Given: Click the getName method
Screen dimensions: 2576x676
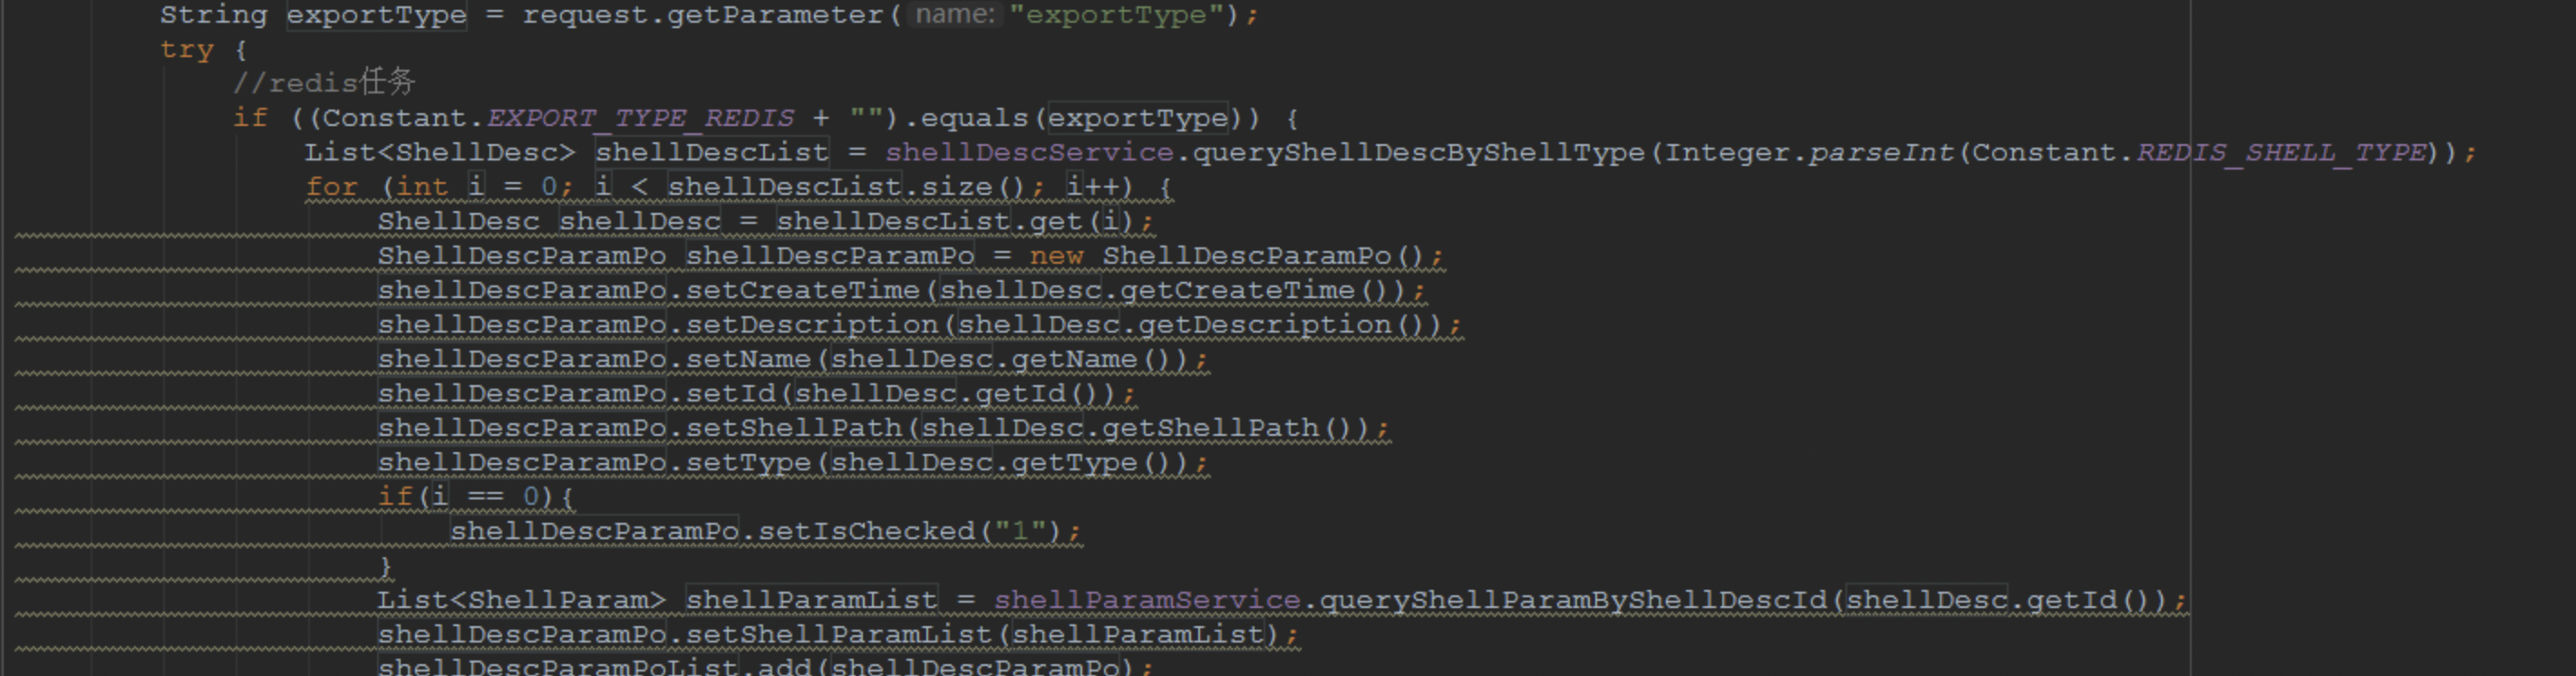Looking at the screenshot, I should (1074, 359).
